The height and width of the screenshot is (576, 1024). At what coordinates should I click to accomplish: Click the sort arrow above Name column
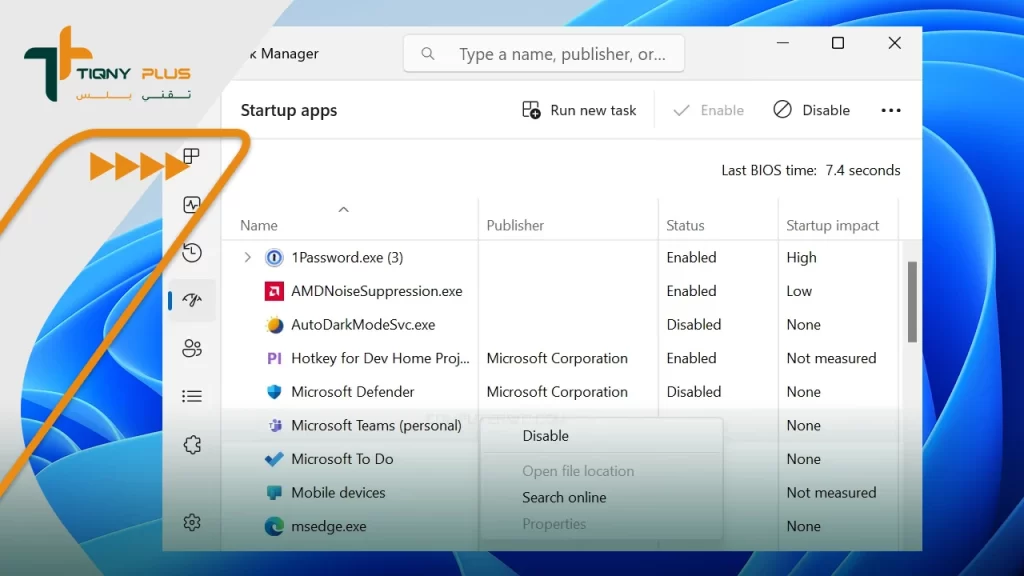[x=344, y=210]
